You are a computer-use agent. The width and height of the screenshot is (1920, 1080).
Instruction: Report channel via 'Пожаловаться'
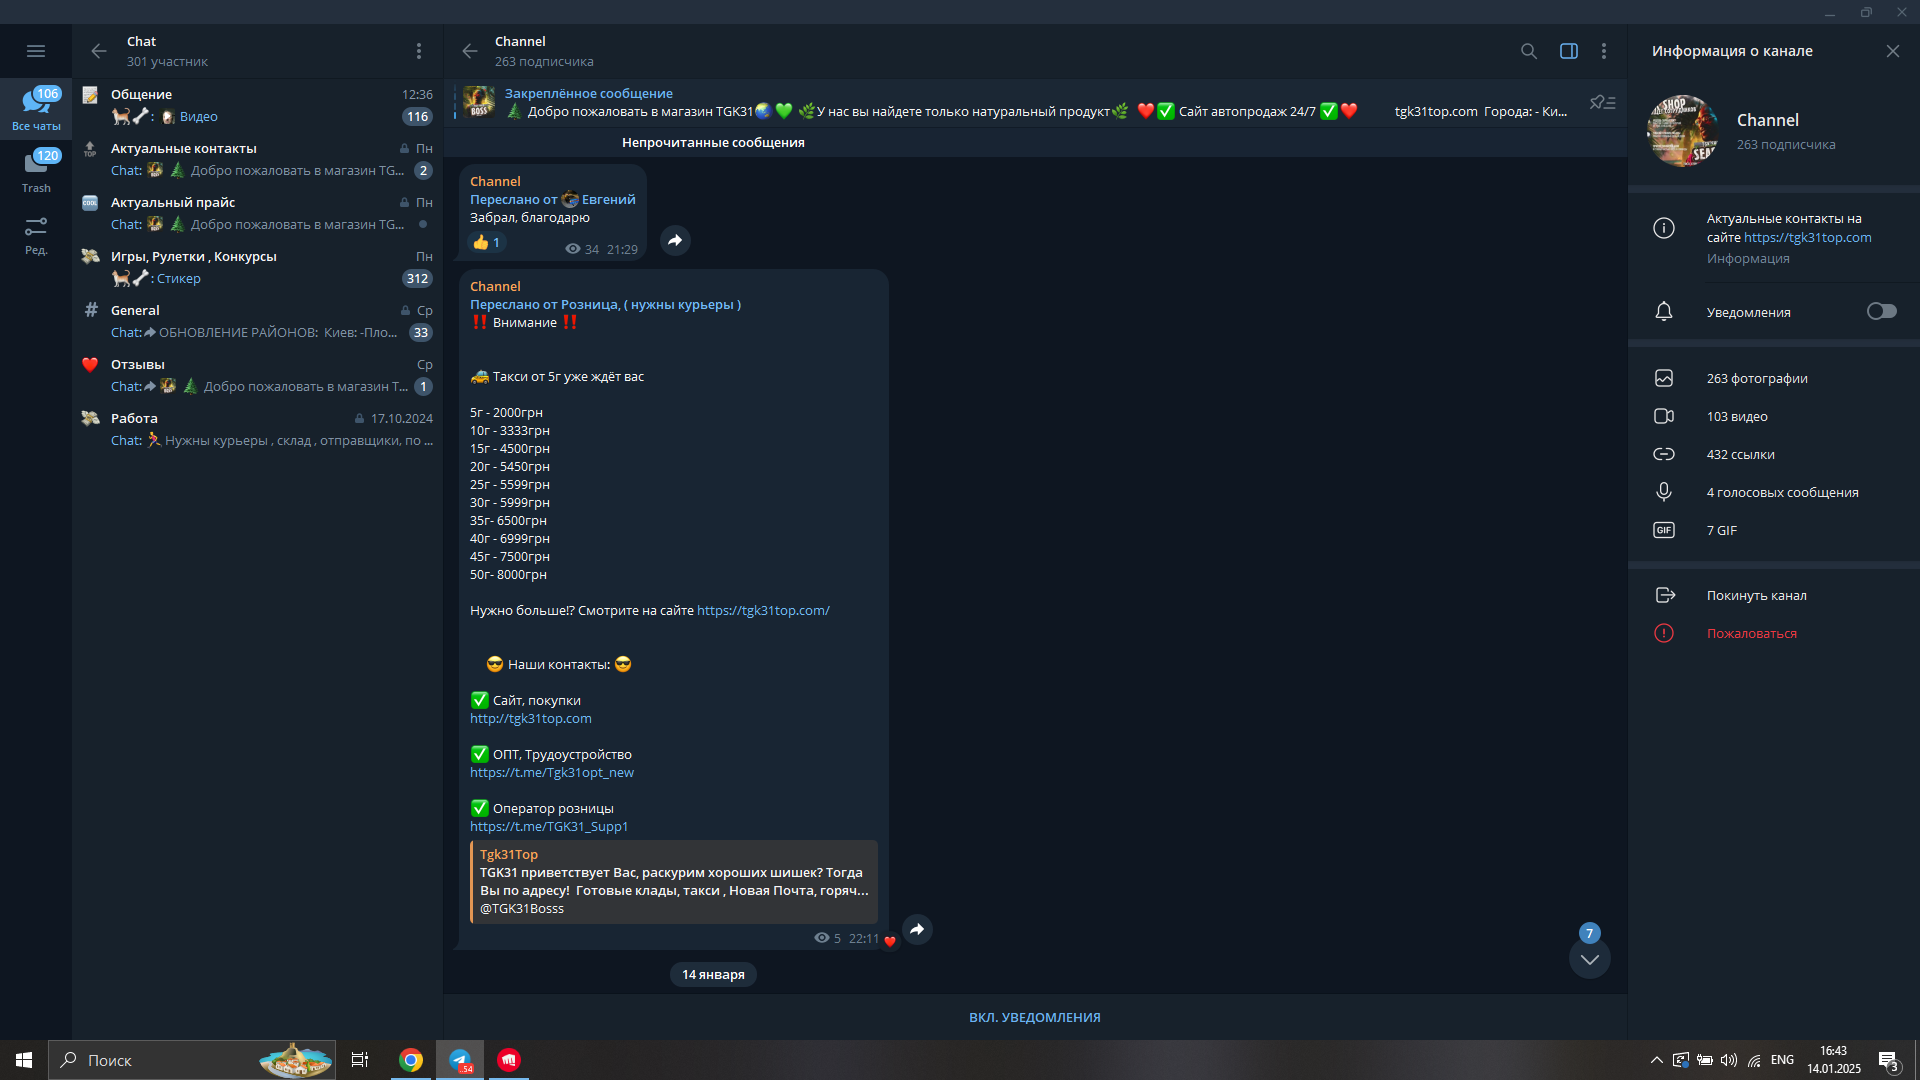[1774, 633]
